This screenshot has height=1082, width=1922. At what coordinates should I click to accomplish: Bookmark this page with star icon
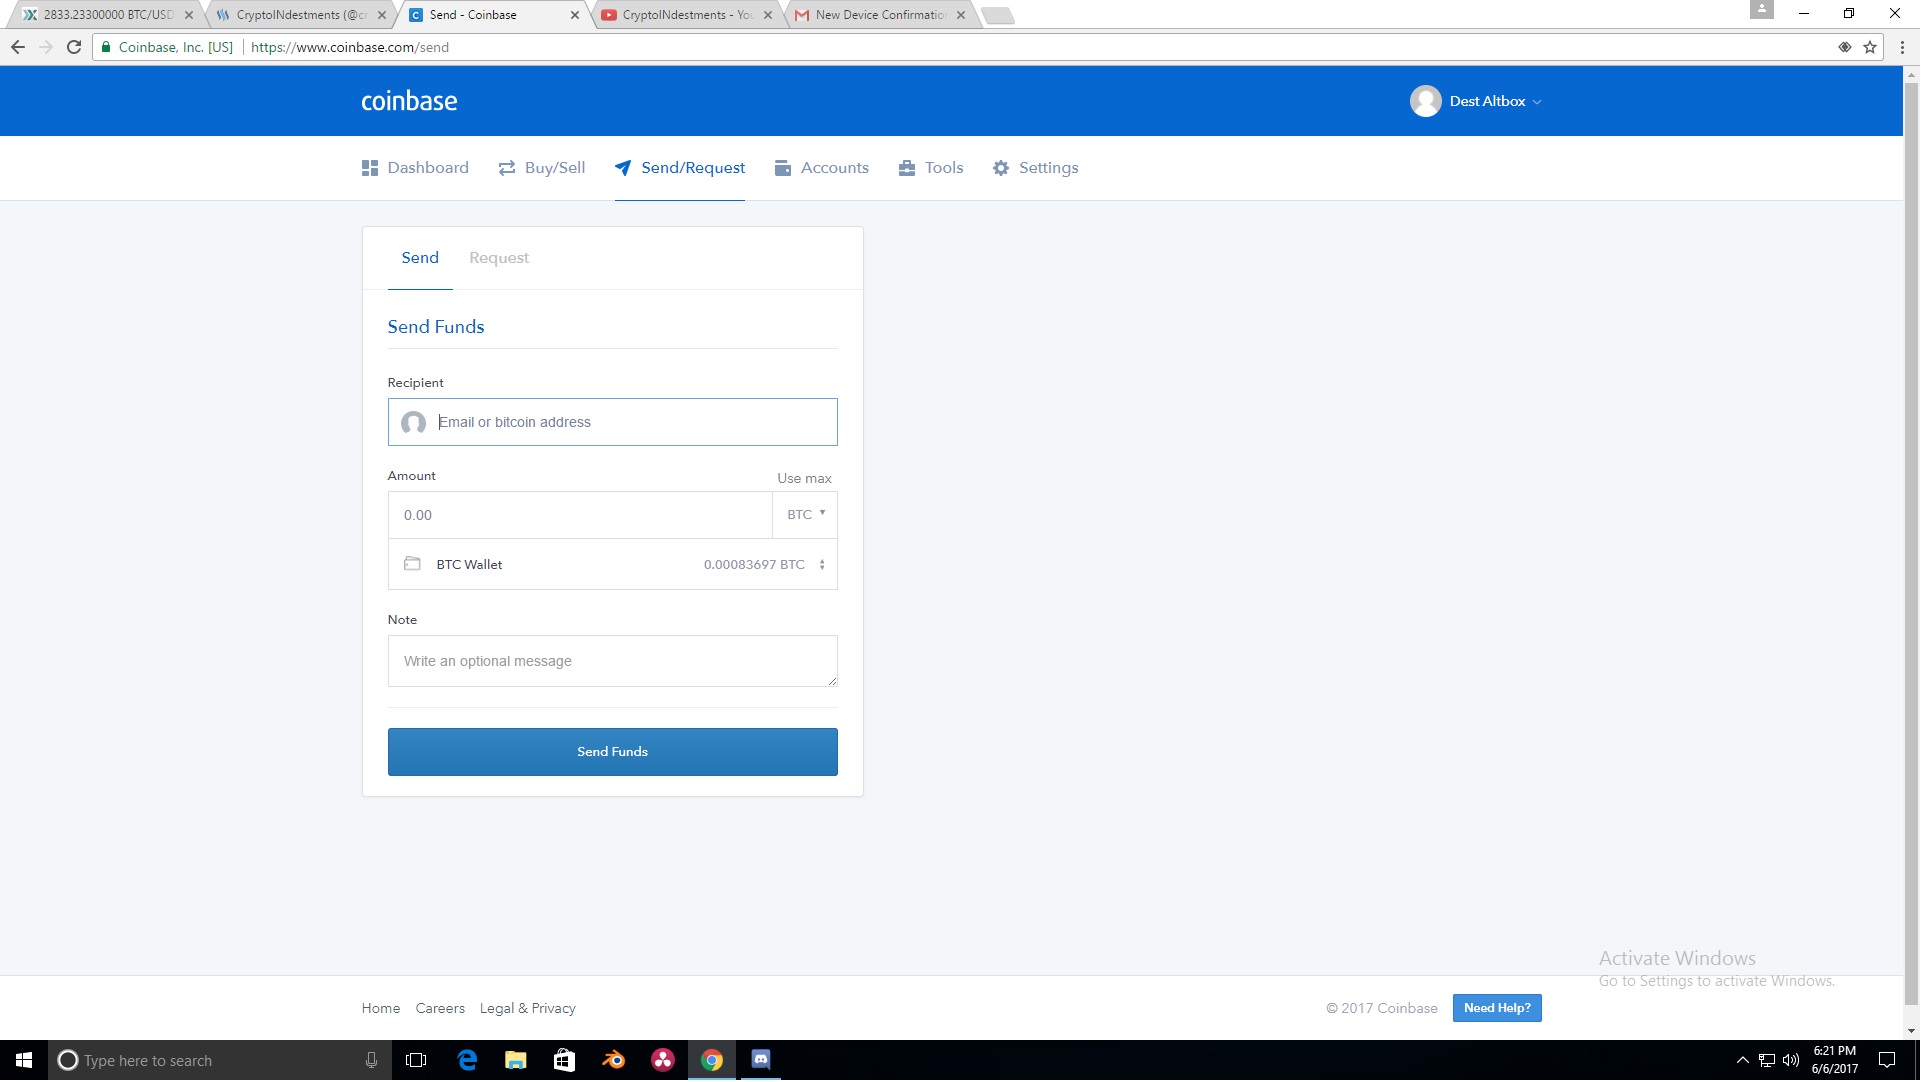(1870, 47)
